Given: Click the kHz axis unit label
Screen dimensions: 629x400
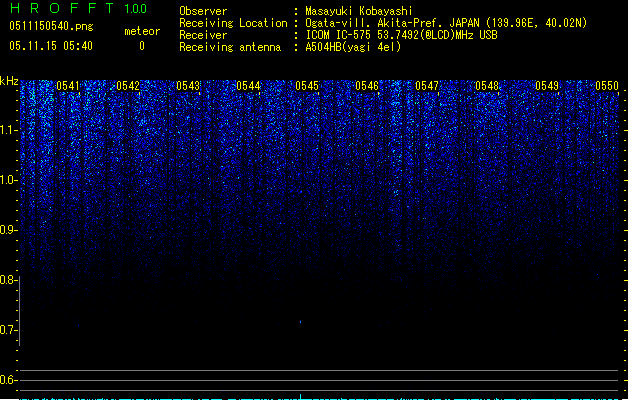Looking at the screenshot, I should [x=9, y=81].
